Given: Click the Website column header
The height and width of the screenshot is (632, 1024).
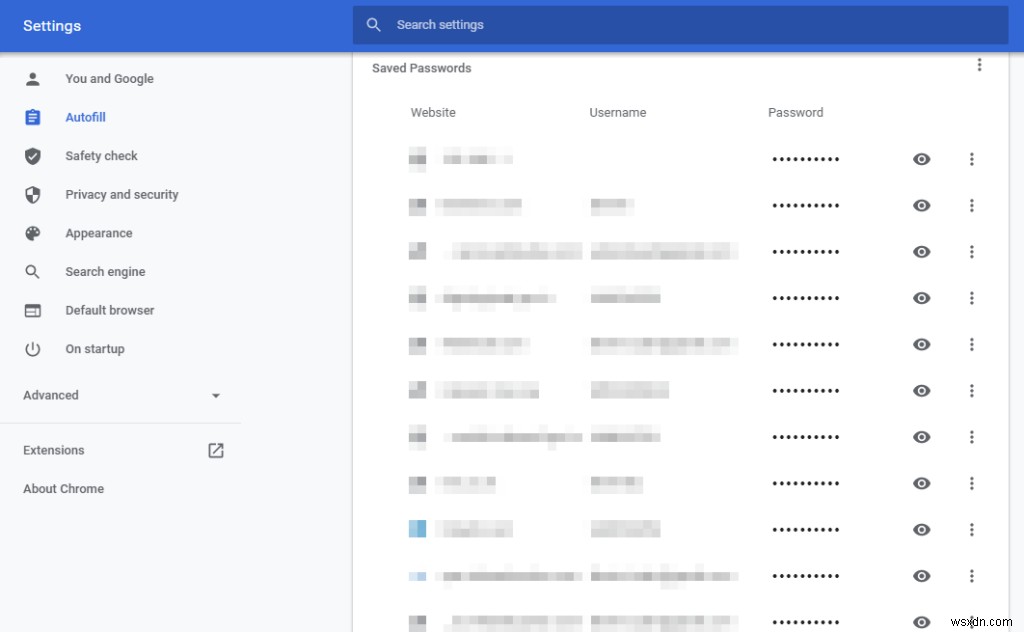Looking at the screenshot, I should (433, 113).
